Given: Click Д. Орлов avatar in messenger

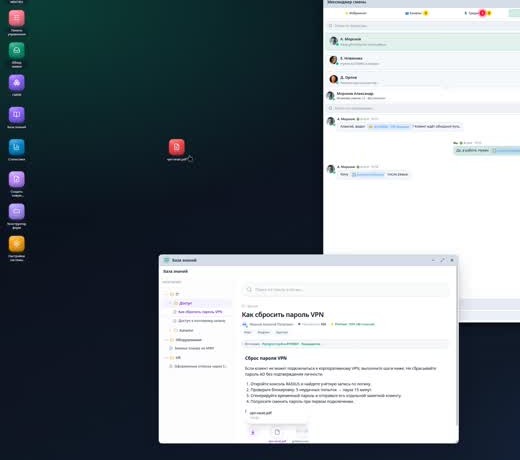Looking at the screenshot, I should (334, 79).
